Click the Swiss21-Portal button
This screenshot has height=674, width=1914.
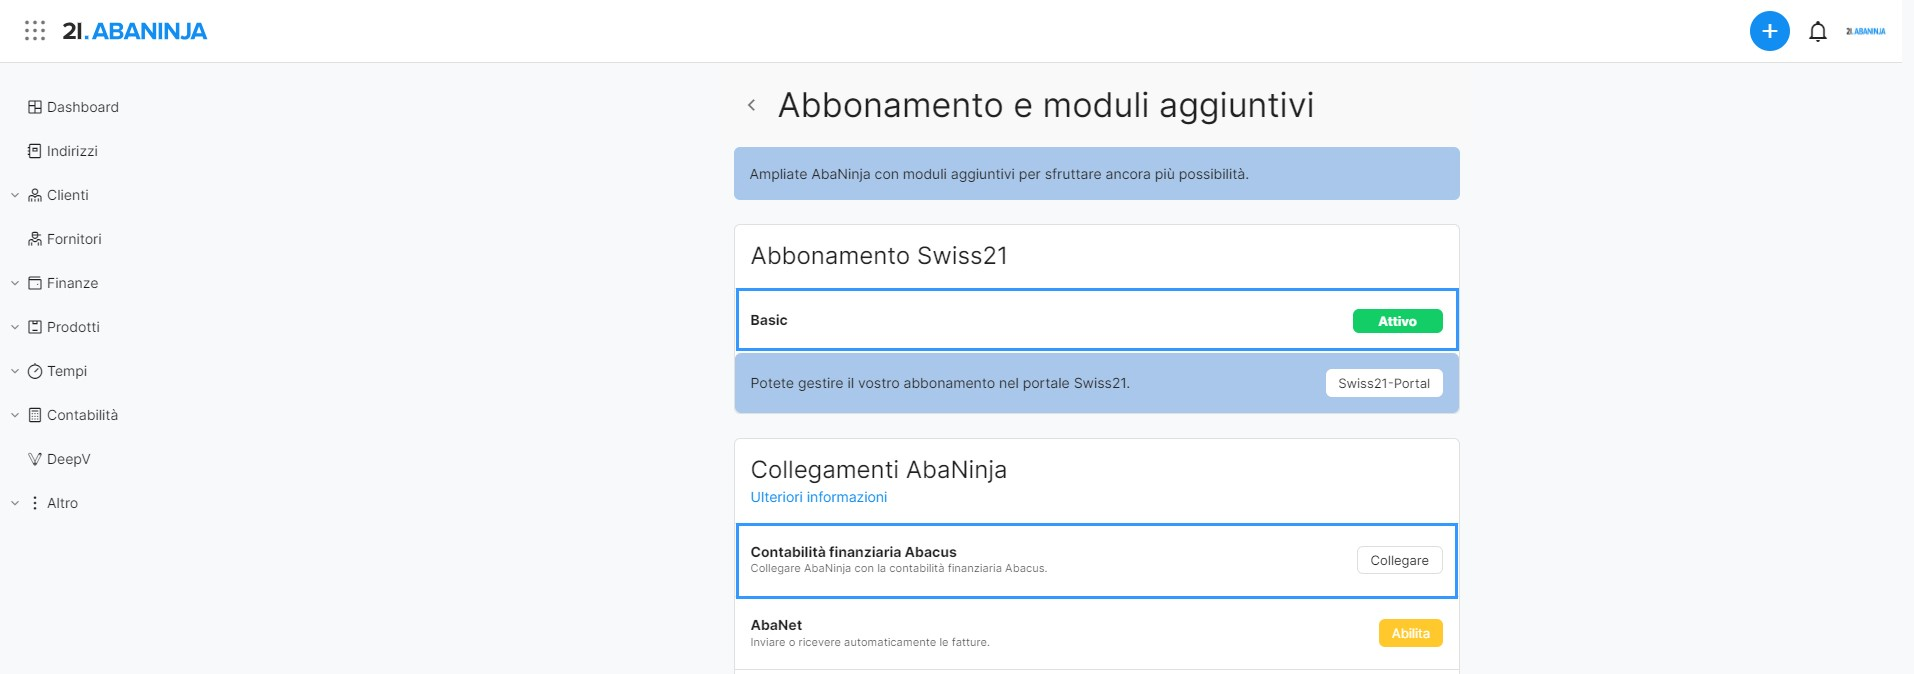point(1384,383)
